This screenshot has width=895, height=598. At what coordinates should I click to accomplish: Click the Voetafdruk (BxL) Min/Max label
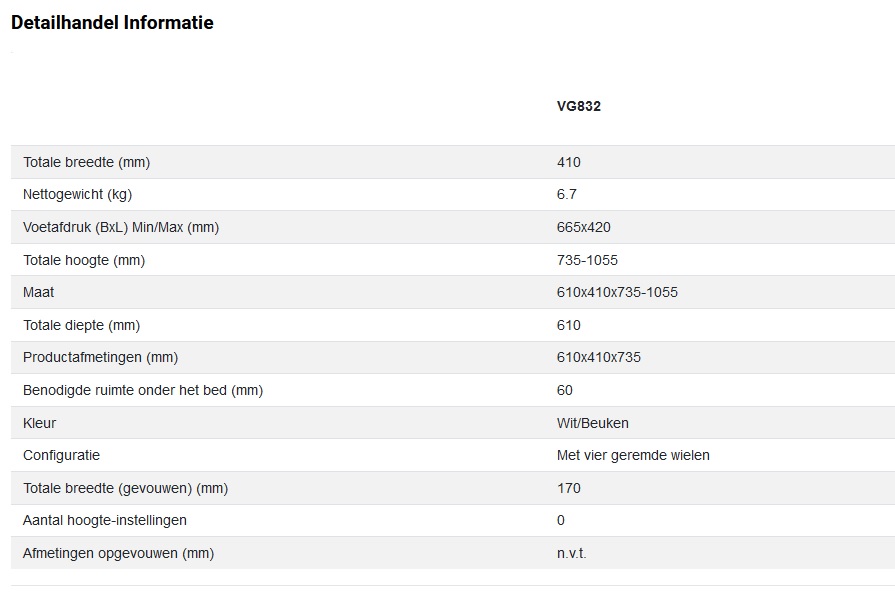(x=120, y=227)
